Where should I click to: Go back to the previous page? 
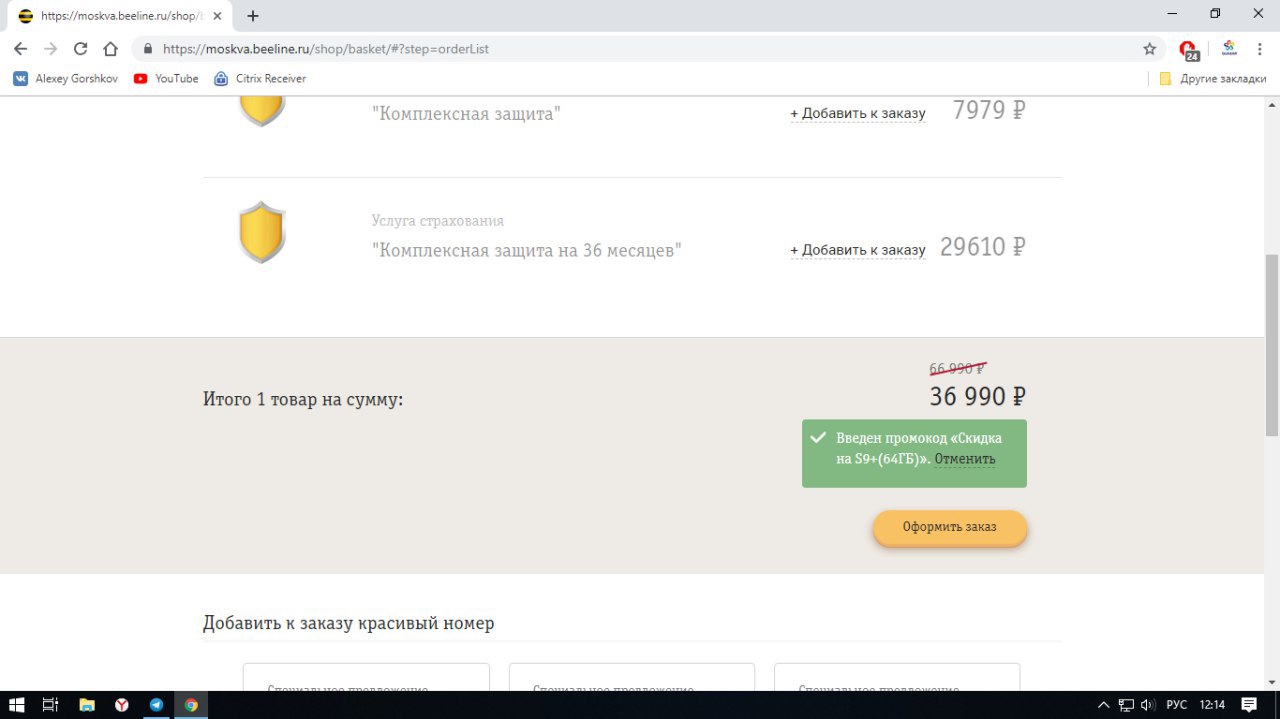(20, 48)
